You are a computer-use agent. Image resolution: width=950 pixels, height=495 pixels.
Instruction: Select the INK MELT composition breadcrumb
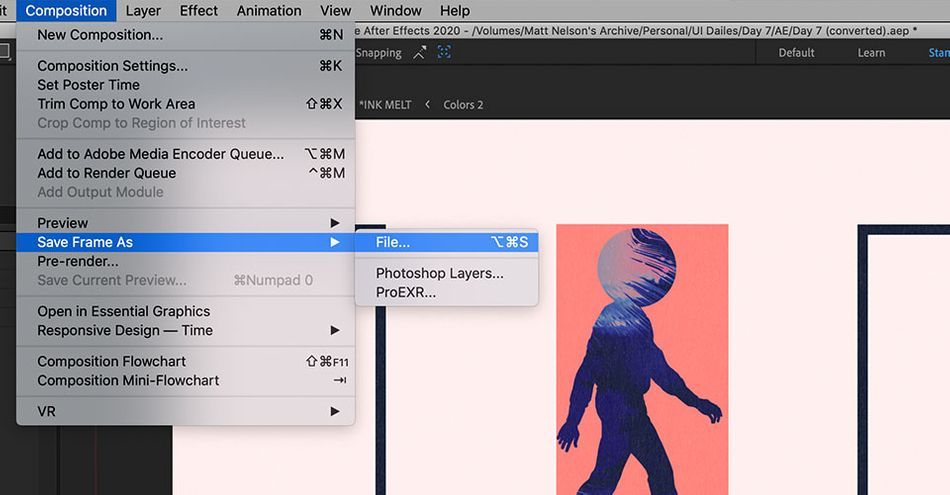[385, 104]
